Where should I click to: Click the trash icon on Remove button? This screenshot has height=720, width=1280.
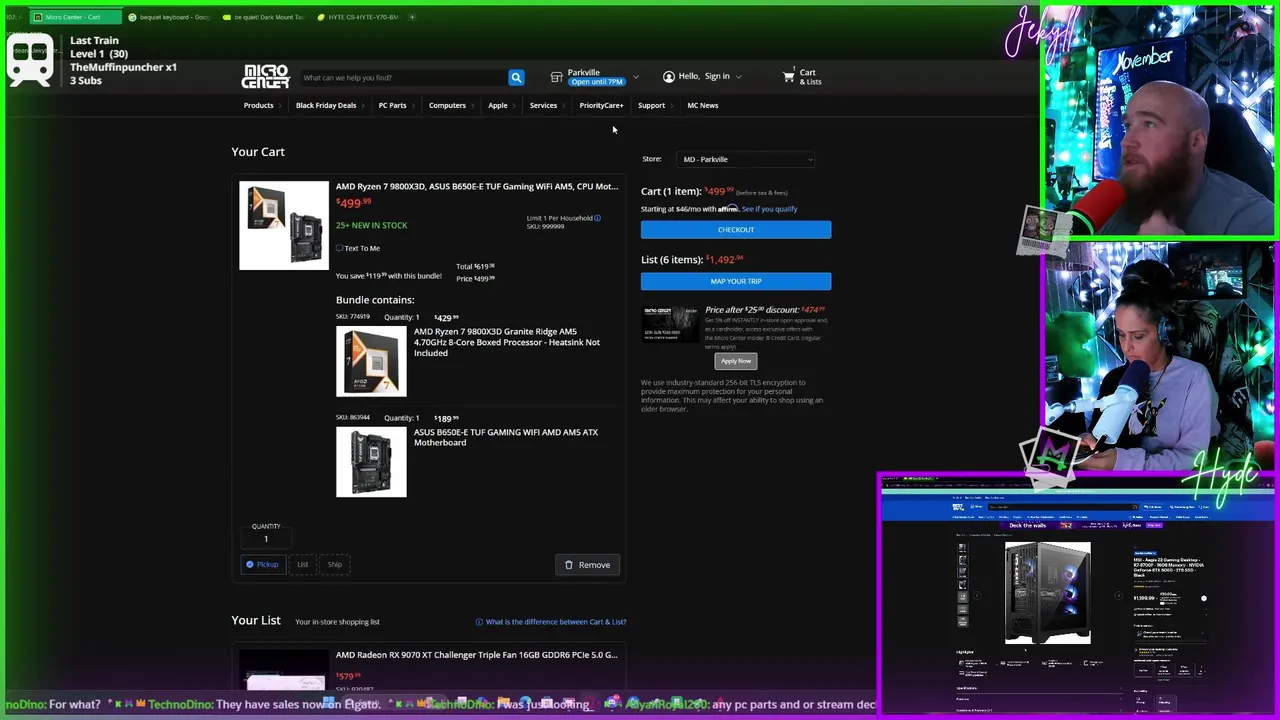pyautogui.click(x=569, y=565)
